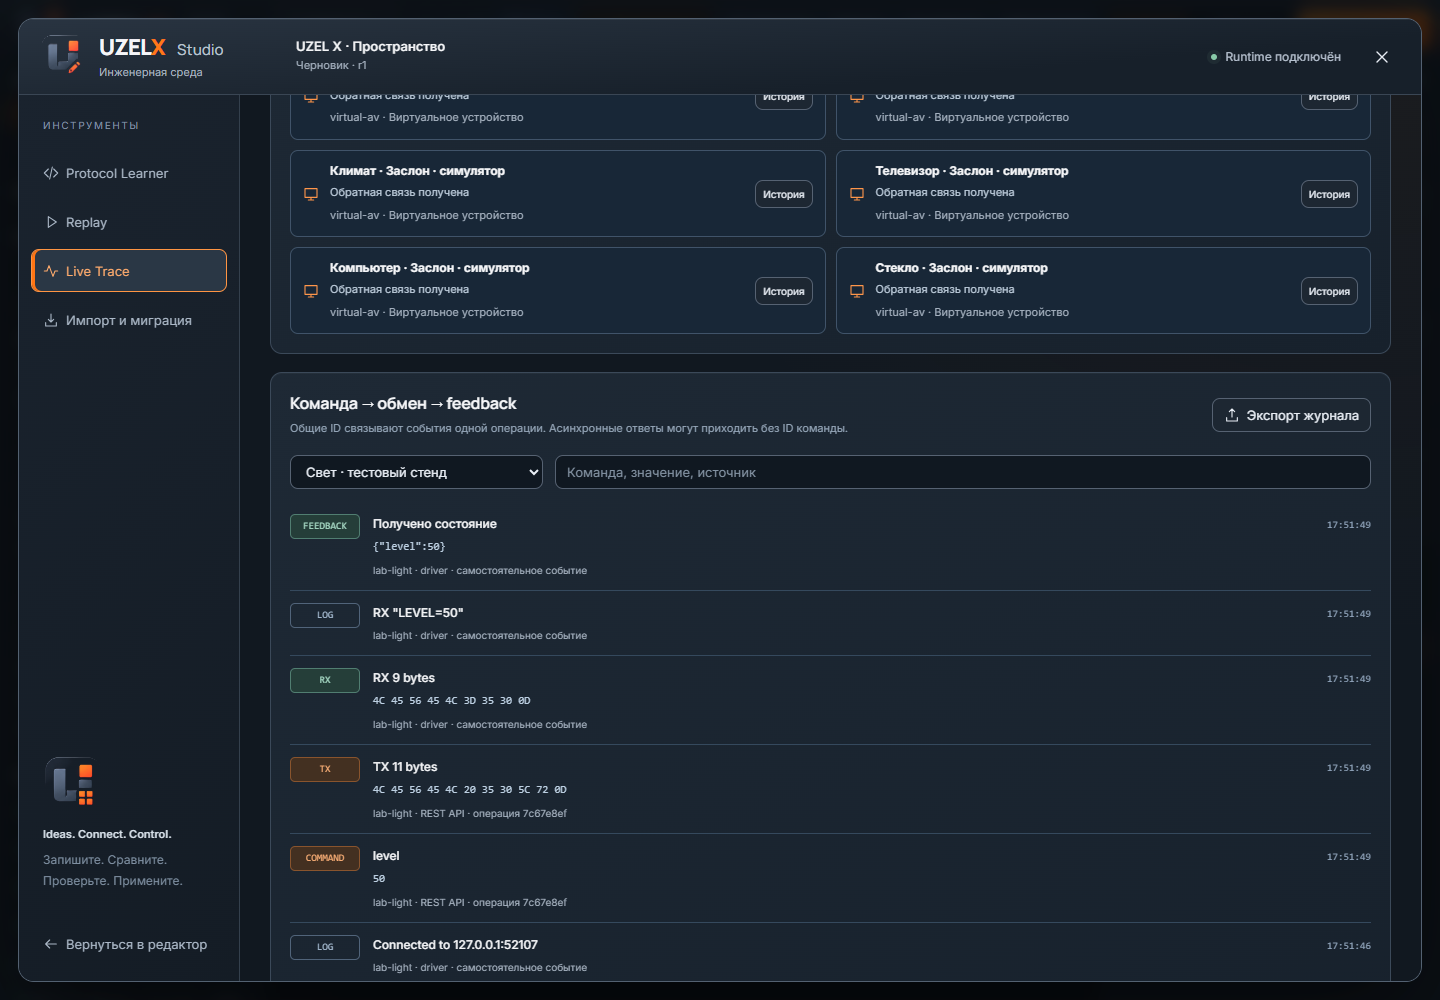Click the Получено состояние event title

435,524
